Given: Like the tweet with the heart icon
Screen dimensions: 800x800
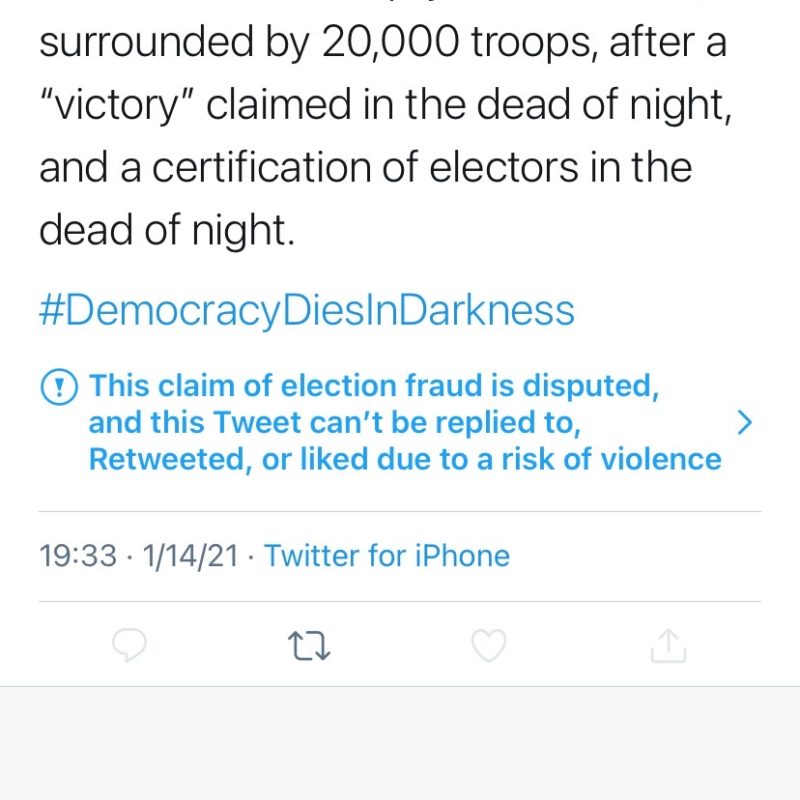Looking at the screenshot, I should click(x=488, y=646).
